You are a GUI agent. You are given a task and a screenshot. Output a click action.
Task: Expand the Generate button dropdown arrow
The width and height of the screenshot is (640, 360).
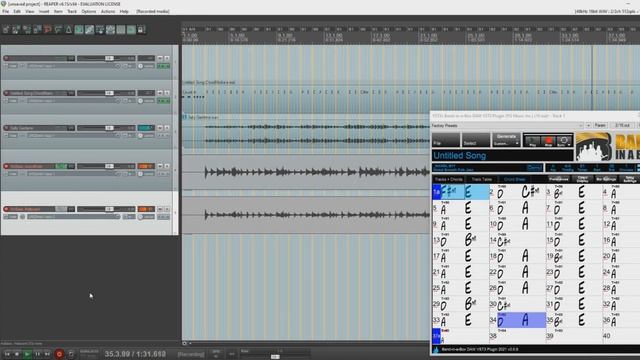pyautogui.click(x=517, y=144)
